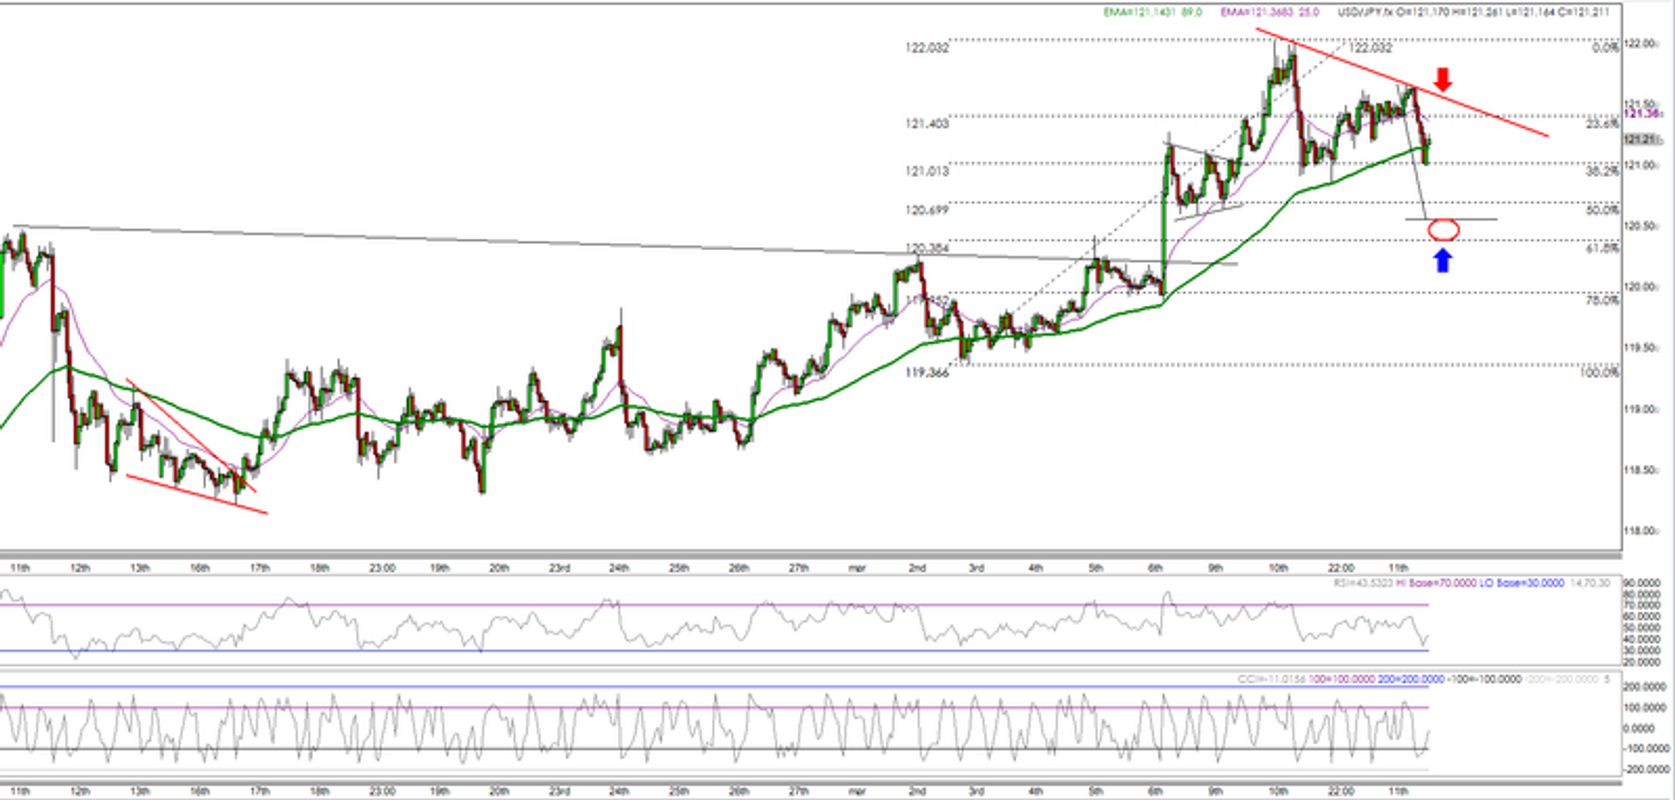Select the 61.8% Fibonacci retracement label
This screenshot has height=800, width=1675.
tap(1602, 248)
